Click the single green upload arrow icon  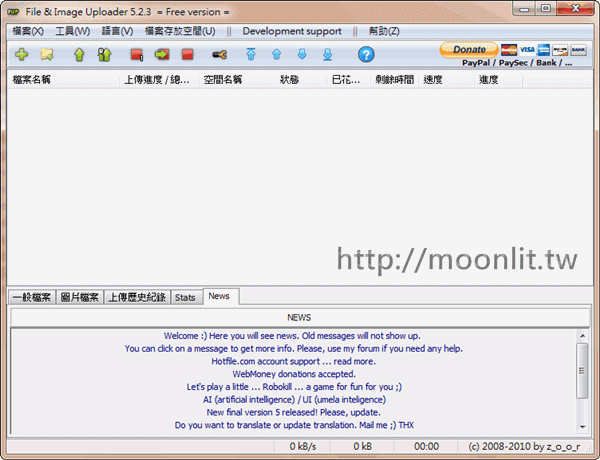(79, 54)
